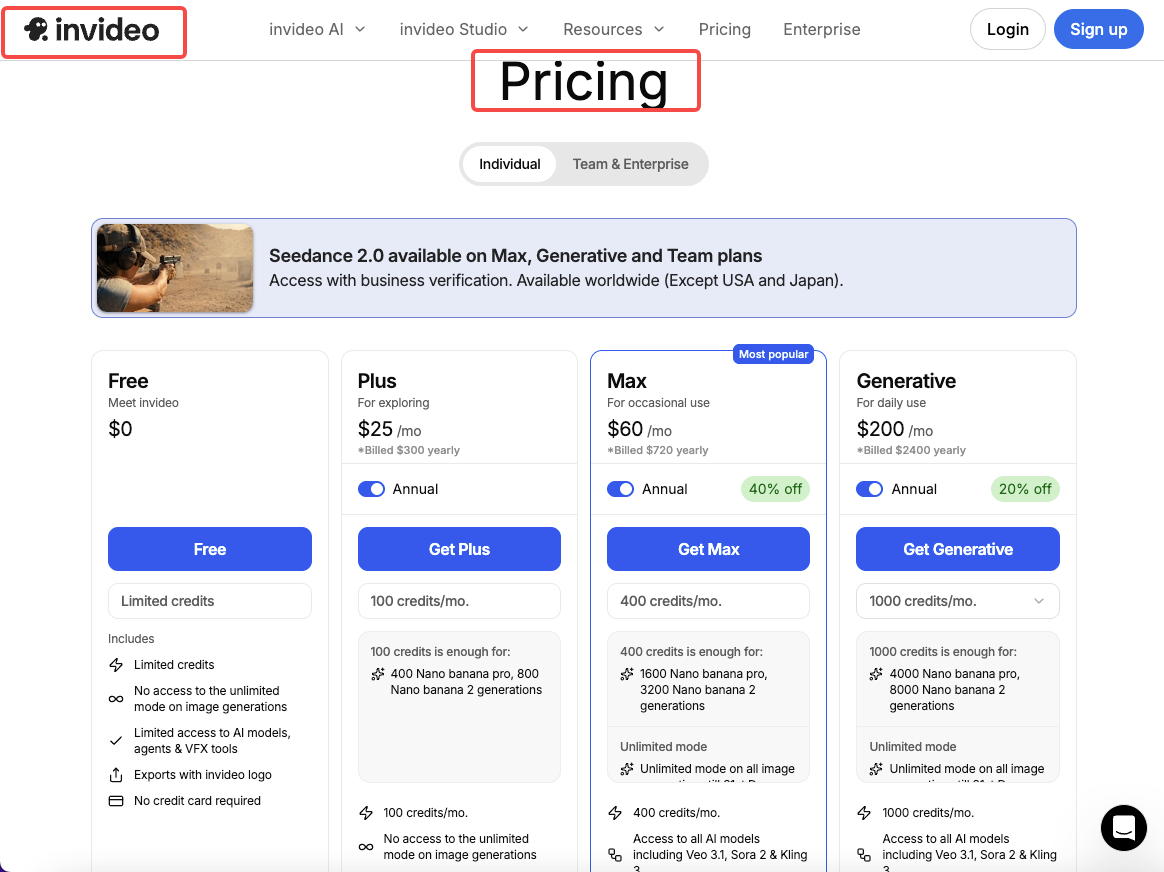The width and height of the screenshot is (1164, 872).
Task: Click sparkle icon in Generative Unlimited mode section
Action: (x=877, y=769)
